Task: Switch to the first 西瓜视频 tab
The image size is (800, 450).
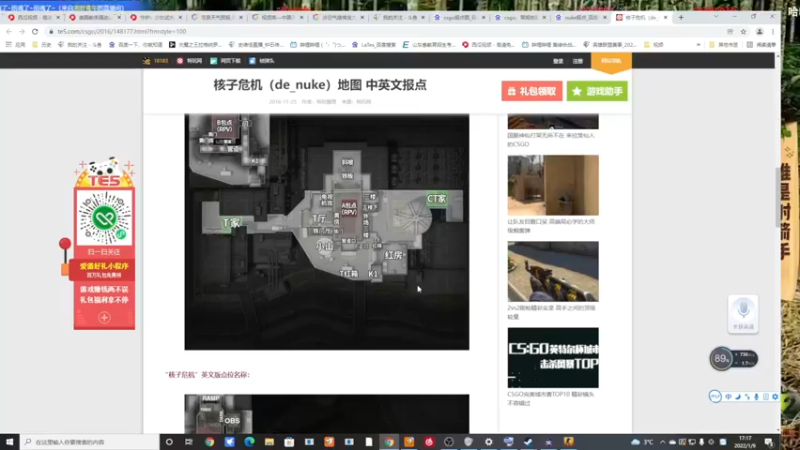Action: [34, 17]
